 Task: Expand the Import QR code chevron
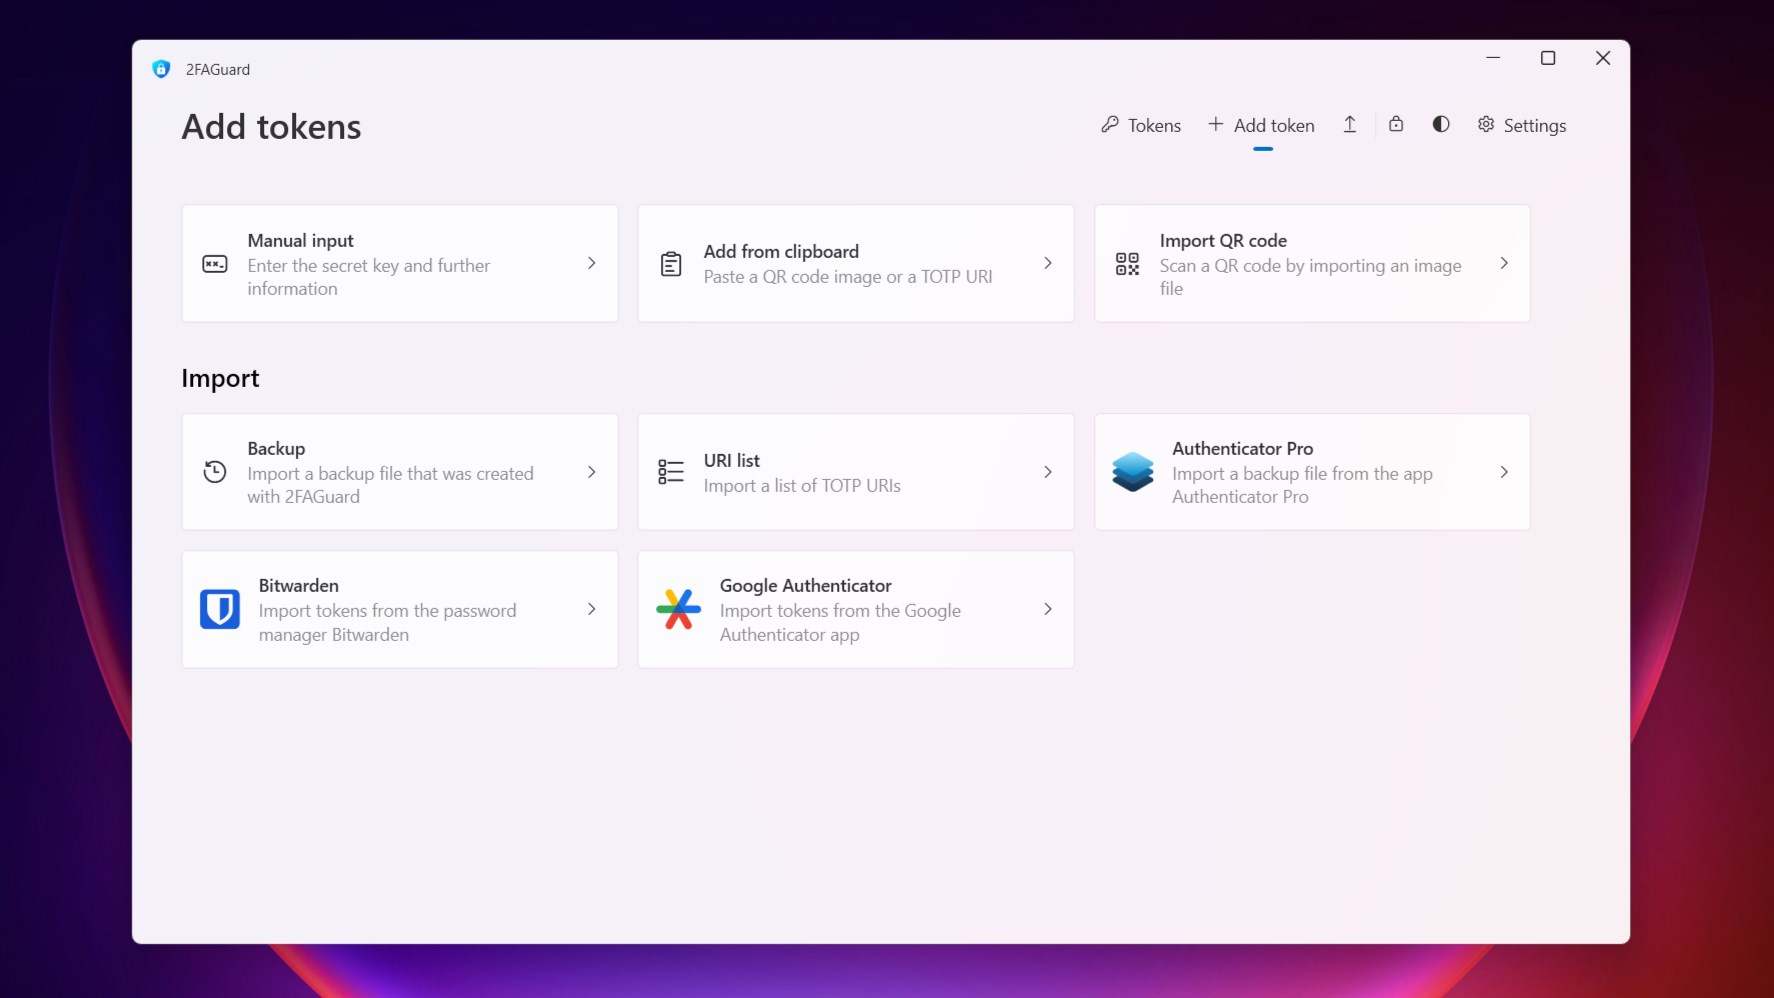tap(1504, 263)
